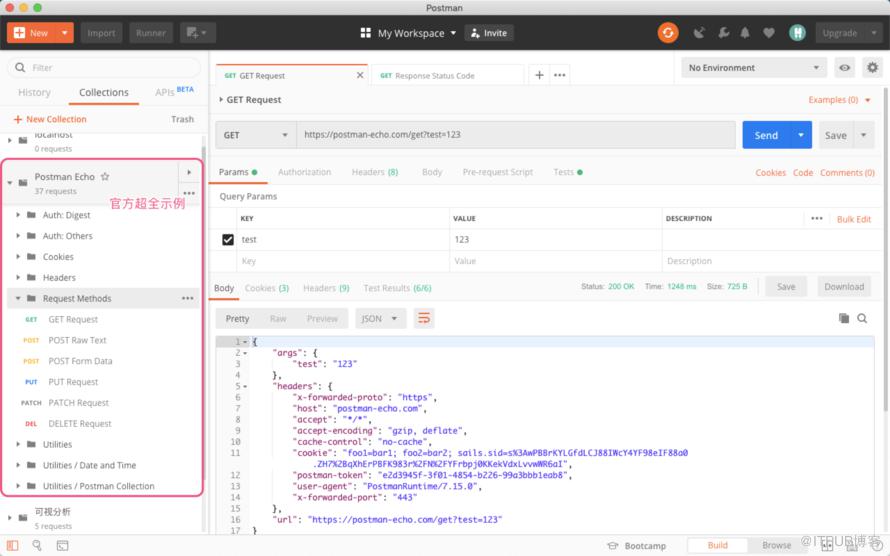
Task: Click the environment quick look eye icon
Action: coord(845,68)
